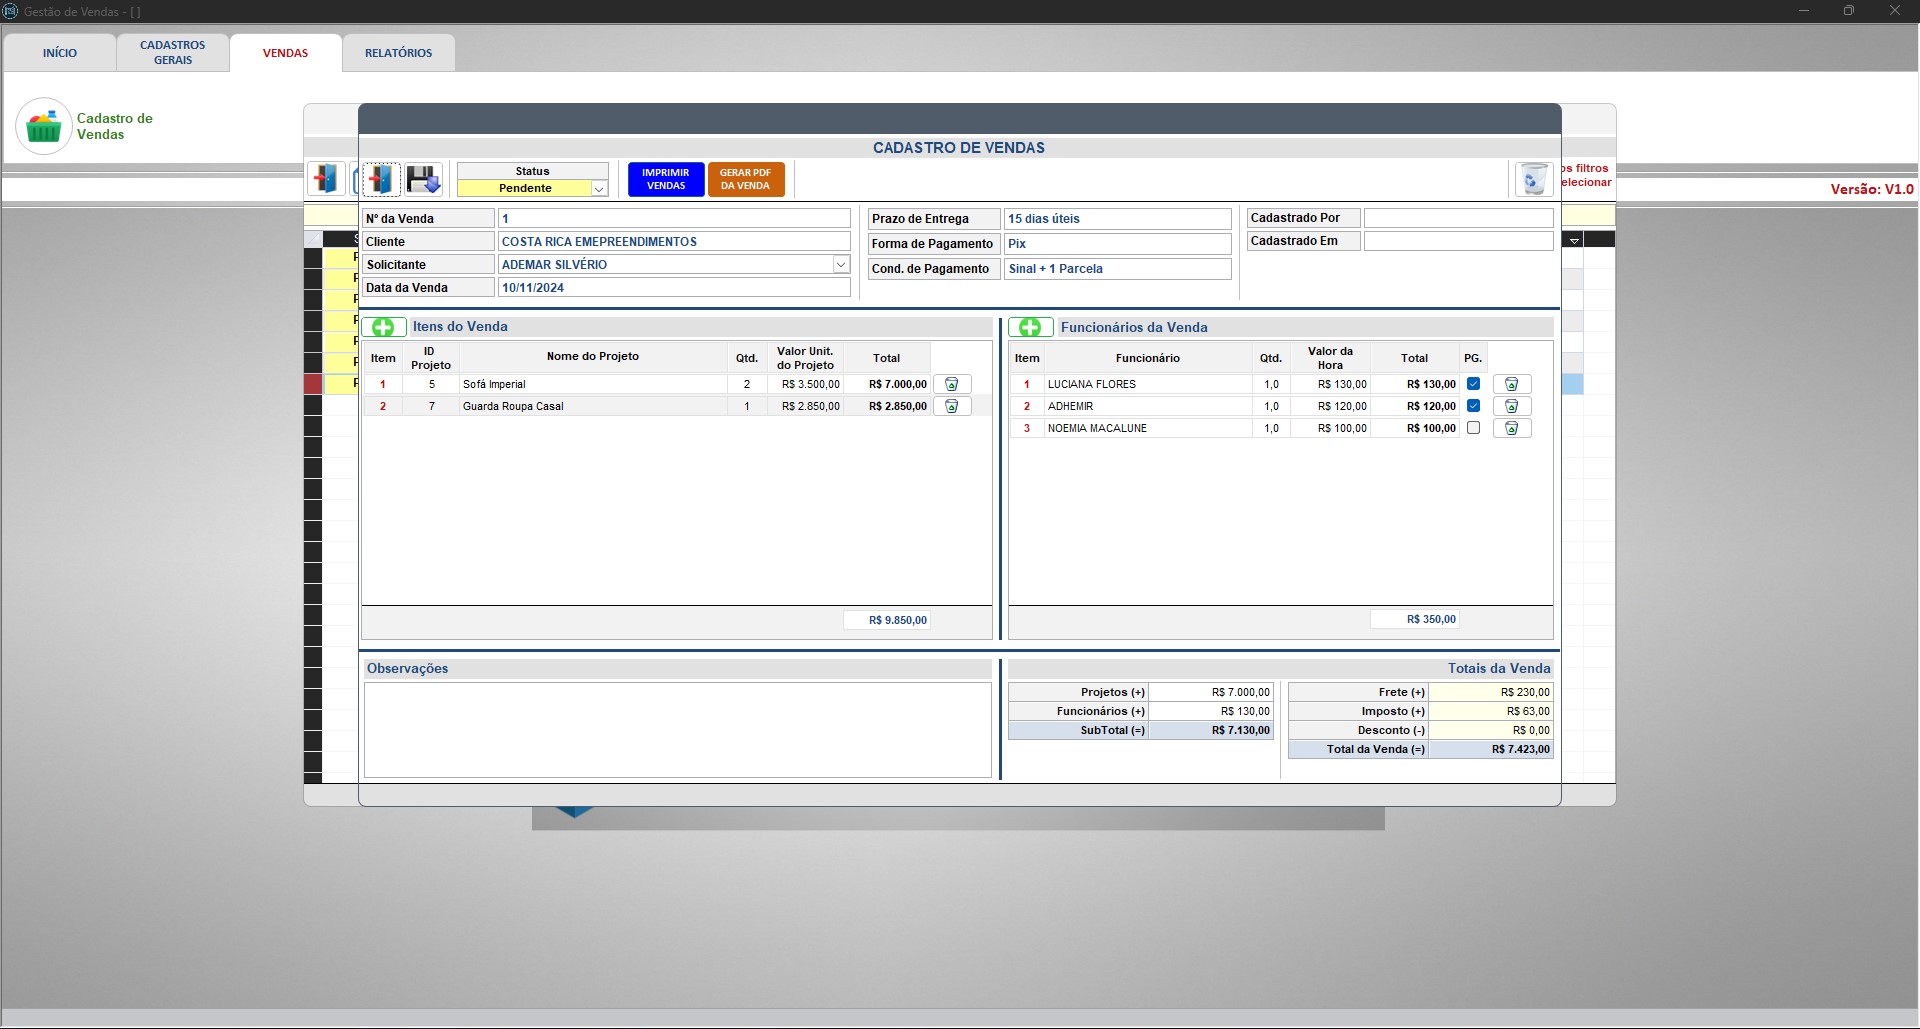Delete the Guarda Roupa Casal item row
This screenshot has width=1920, height=1029.
(952, 406)
